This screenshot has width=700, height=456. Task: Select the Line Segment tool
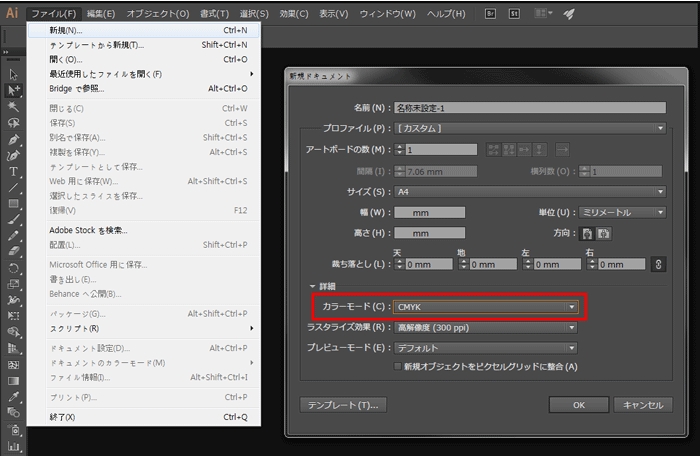[x=13, y=188]
